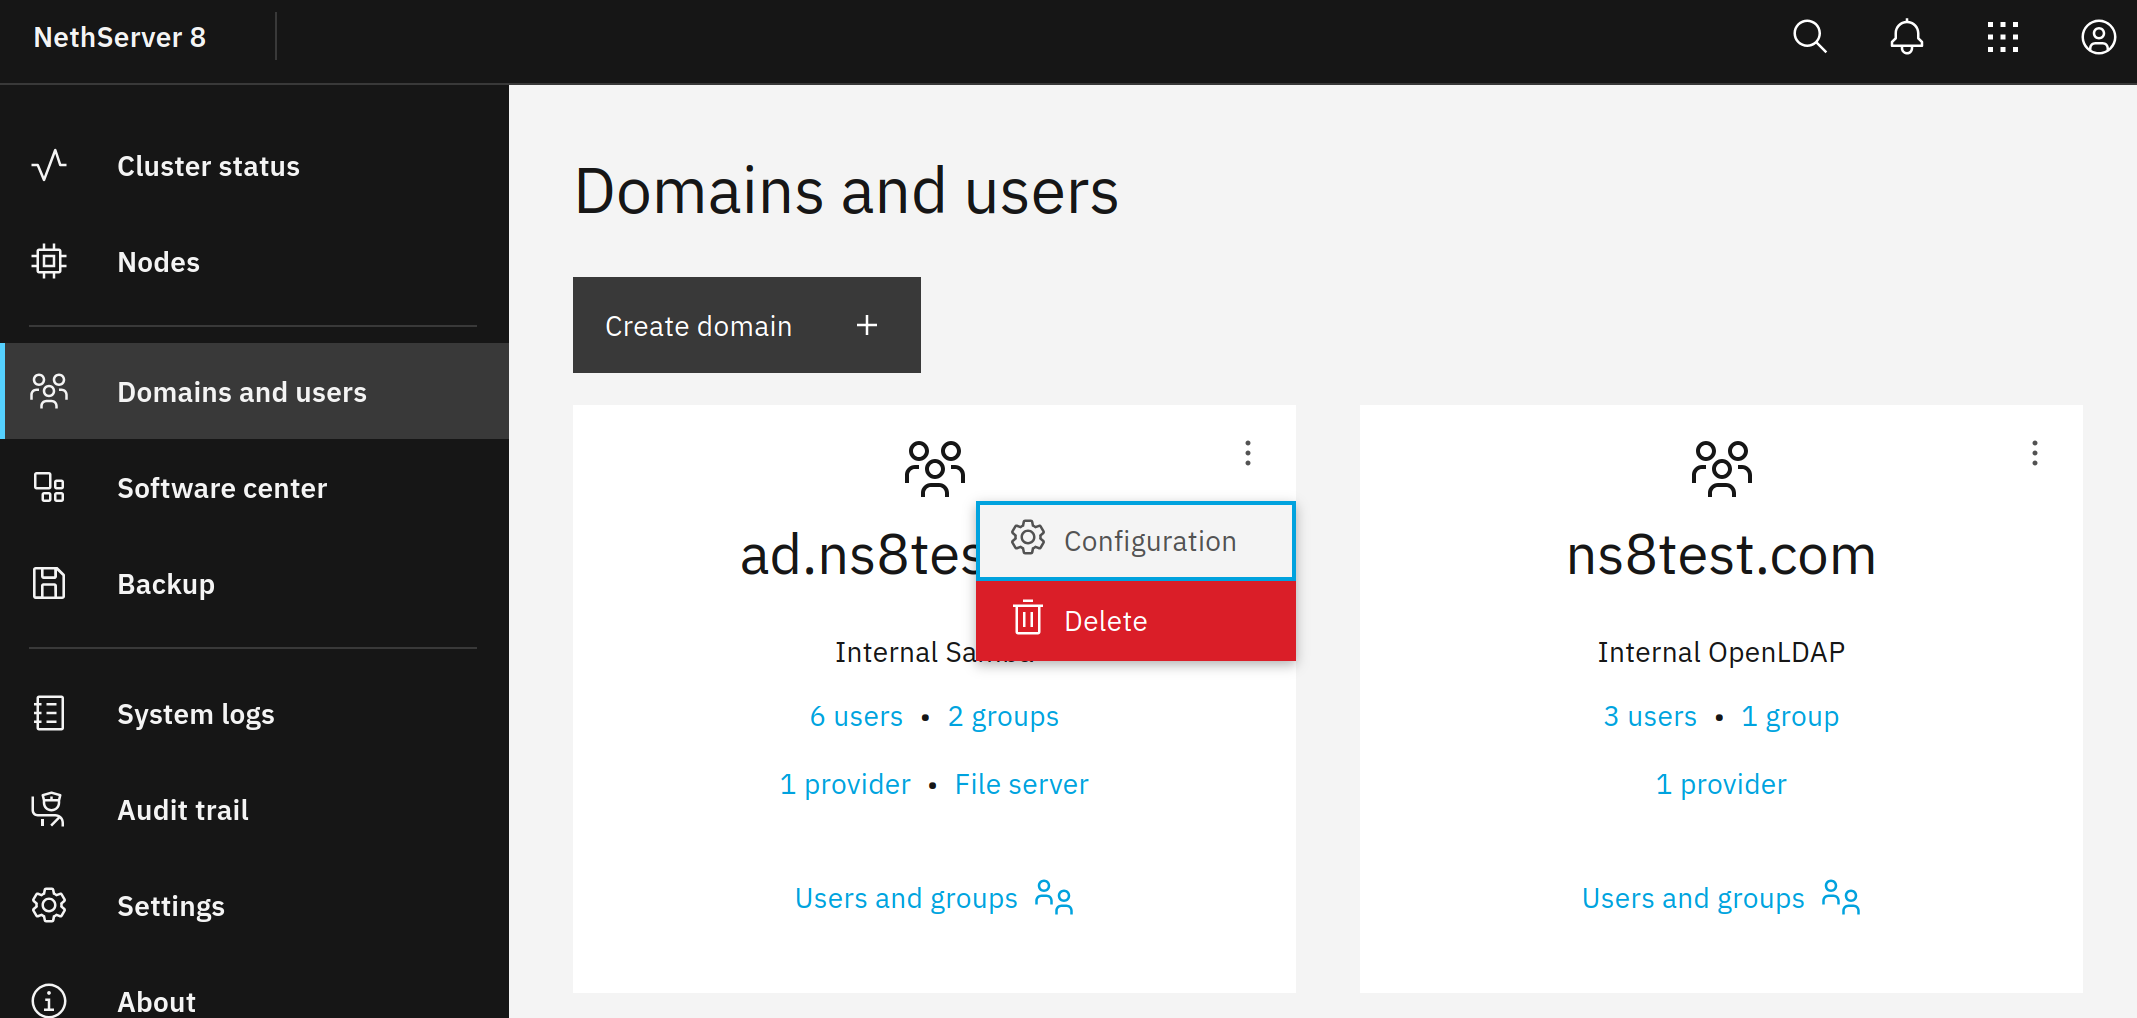Screen dimensions: 2137x1018
Task: Open the 6 users link
Action: point(856,716)
